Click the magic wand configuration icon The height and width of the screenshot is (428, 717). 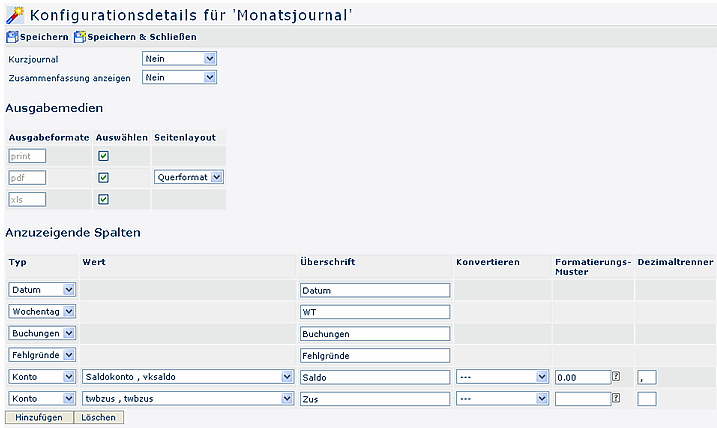tap(15, 15)
